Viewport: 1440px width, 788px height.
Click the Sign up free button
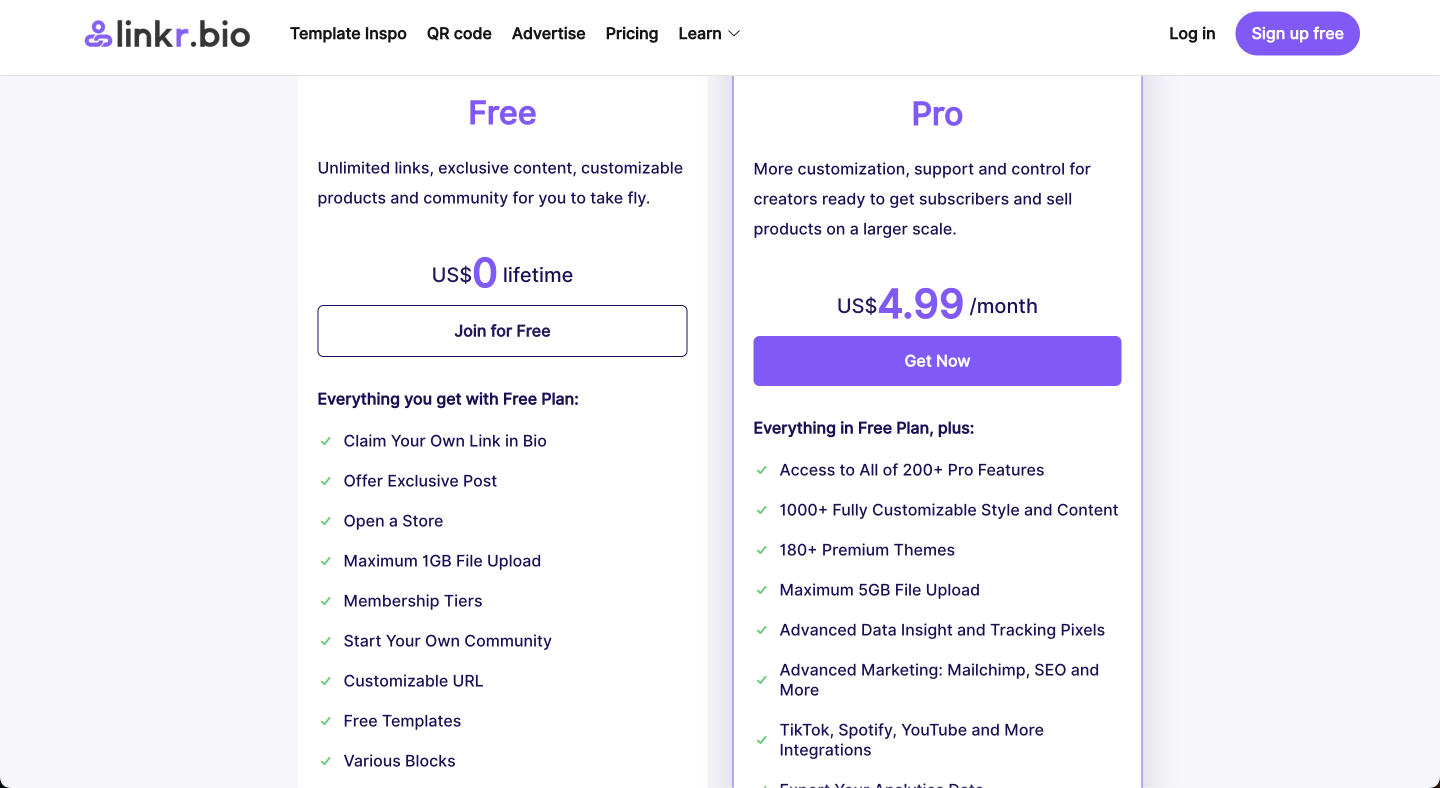point(1297,34)
